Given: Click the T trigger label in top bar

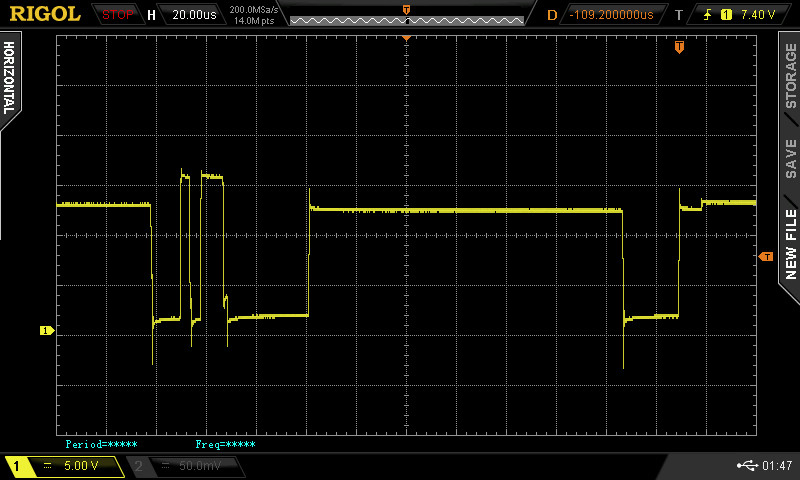Looking at the screenshot, I should click(x=679, y=15).
